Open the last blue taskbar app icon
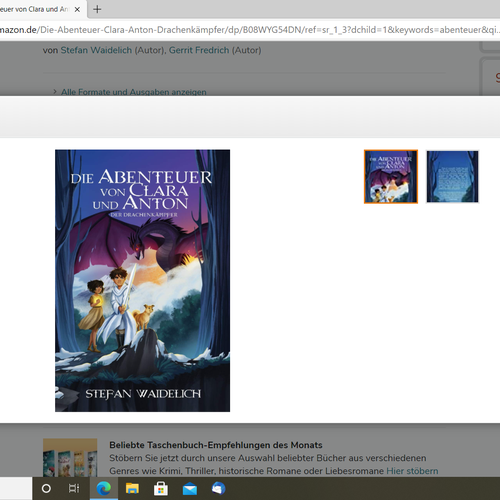 pos(218,489)
